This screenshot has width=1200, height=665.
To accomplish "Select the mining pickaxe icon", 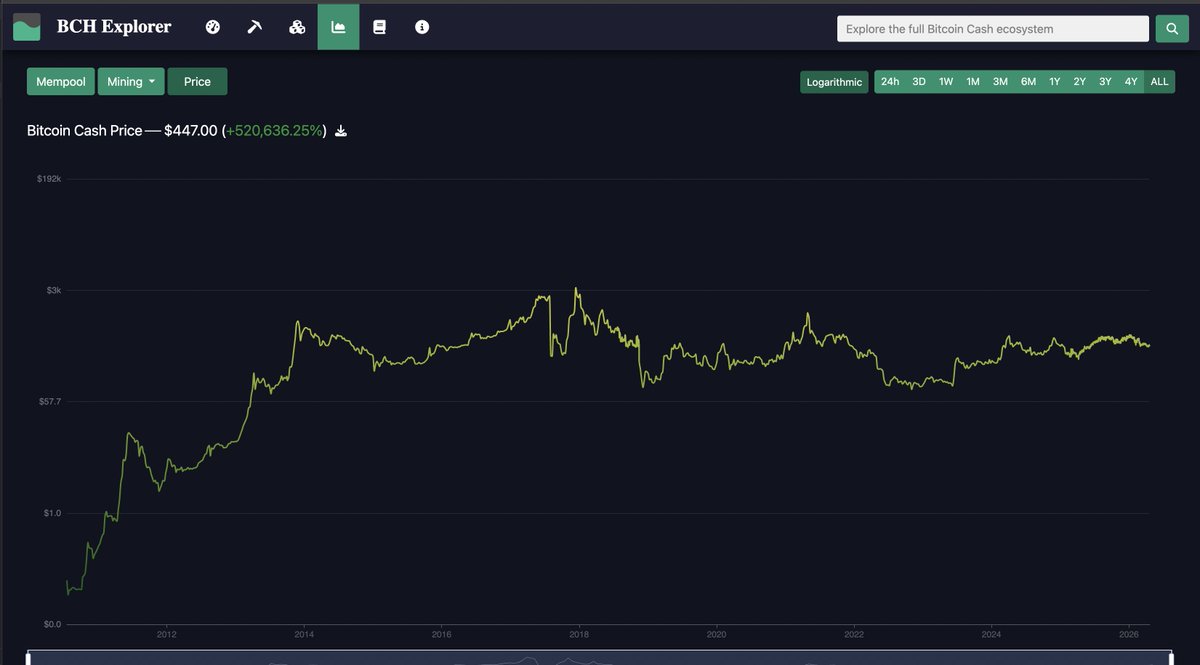I will tap(254, 27).
